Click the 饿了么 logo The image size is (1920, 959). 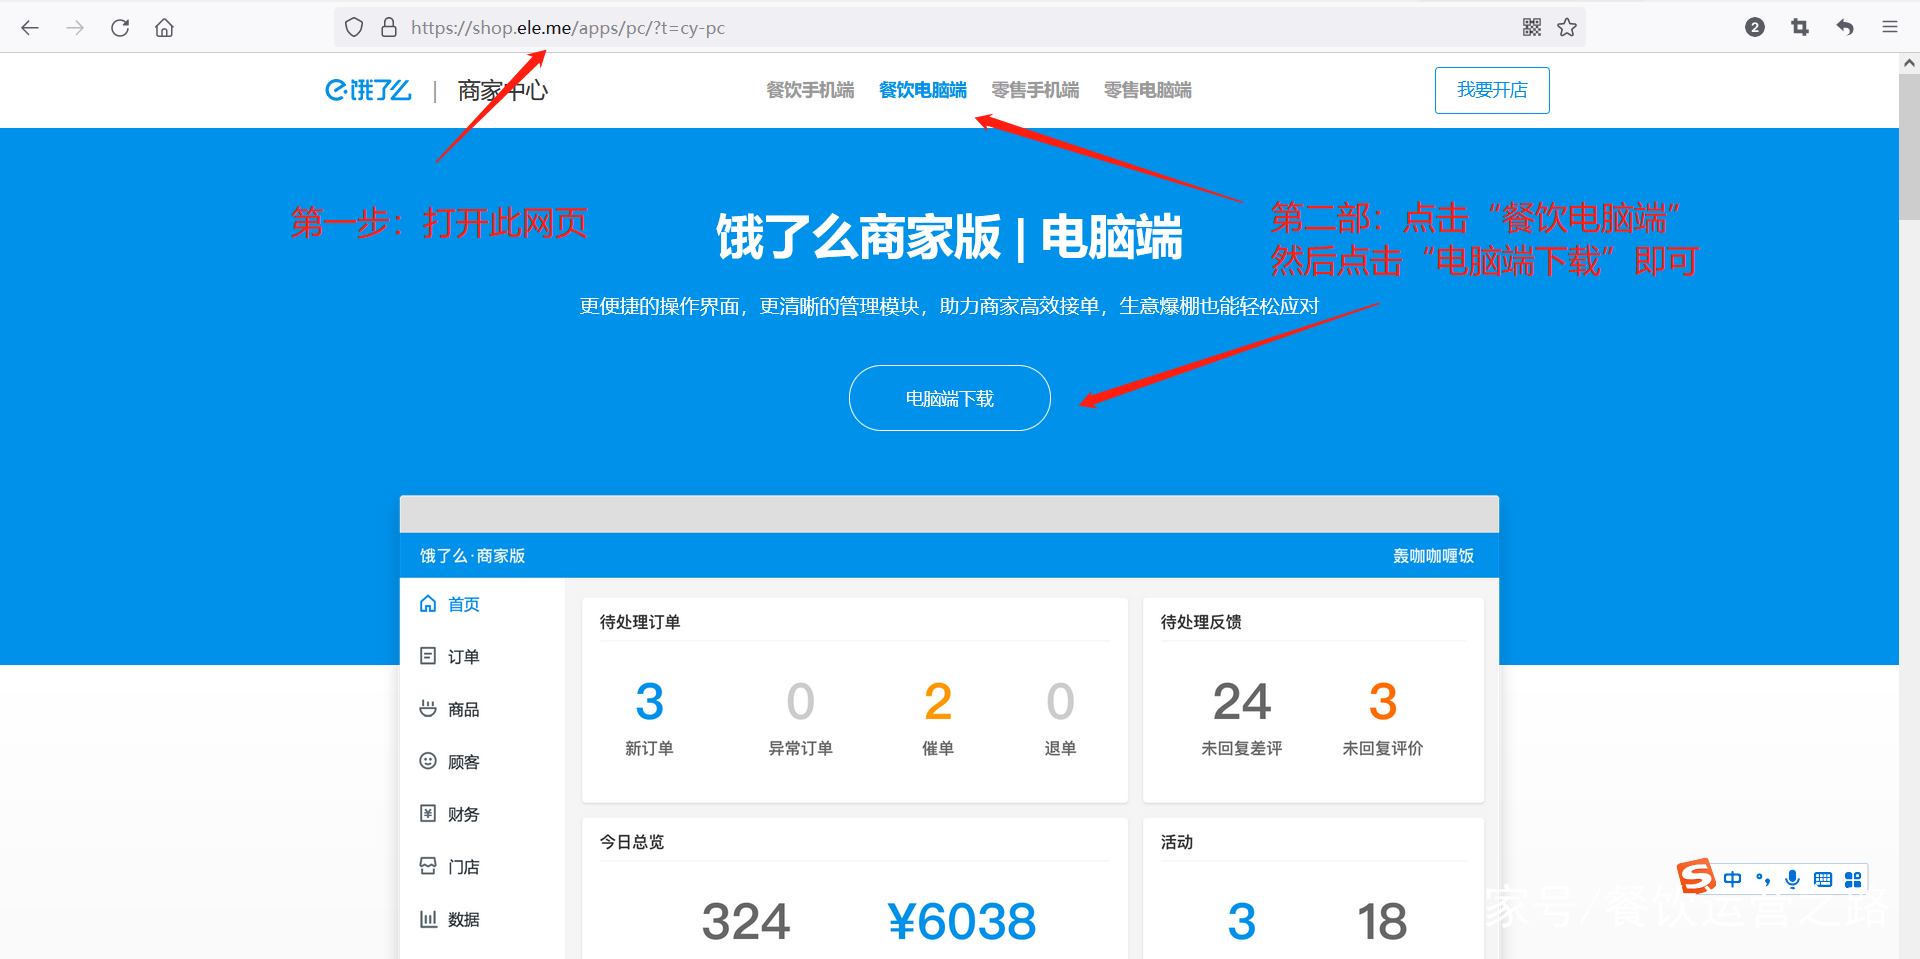click(368, 90)
